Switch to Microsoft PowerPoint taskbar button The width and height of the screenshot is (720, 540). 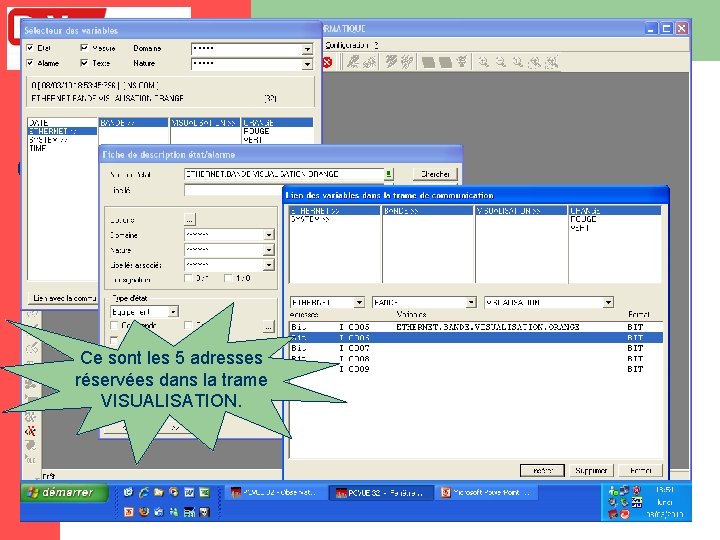click(x=487, y=493)
